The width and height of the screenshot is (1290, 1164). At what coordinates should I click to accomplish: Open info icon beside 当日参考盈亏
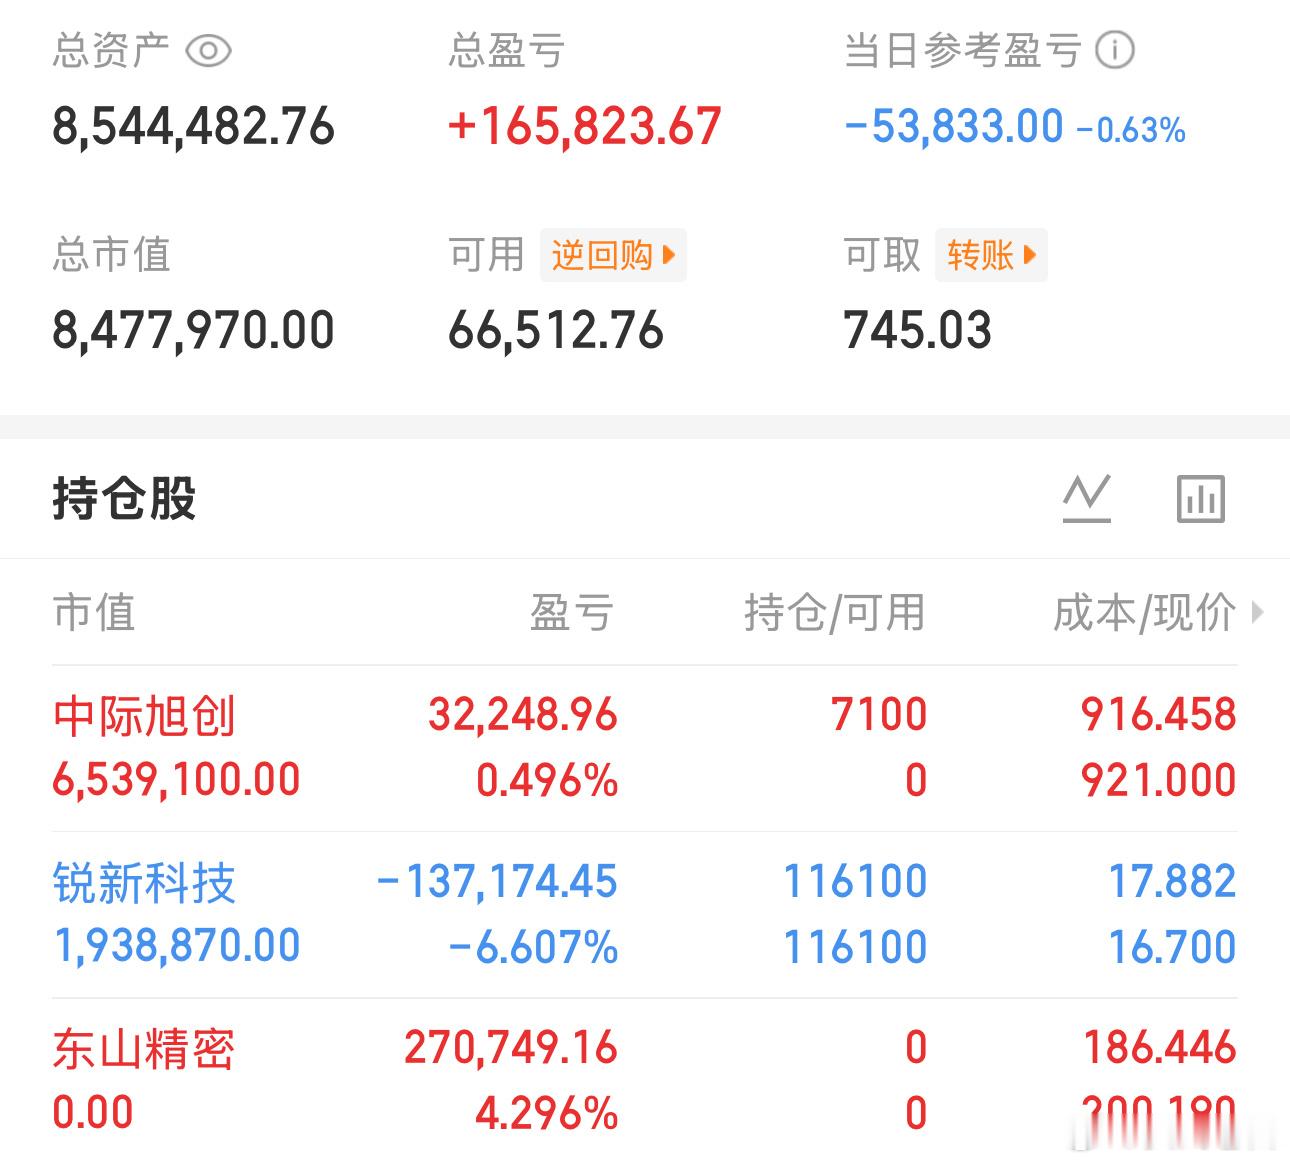1115,49
